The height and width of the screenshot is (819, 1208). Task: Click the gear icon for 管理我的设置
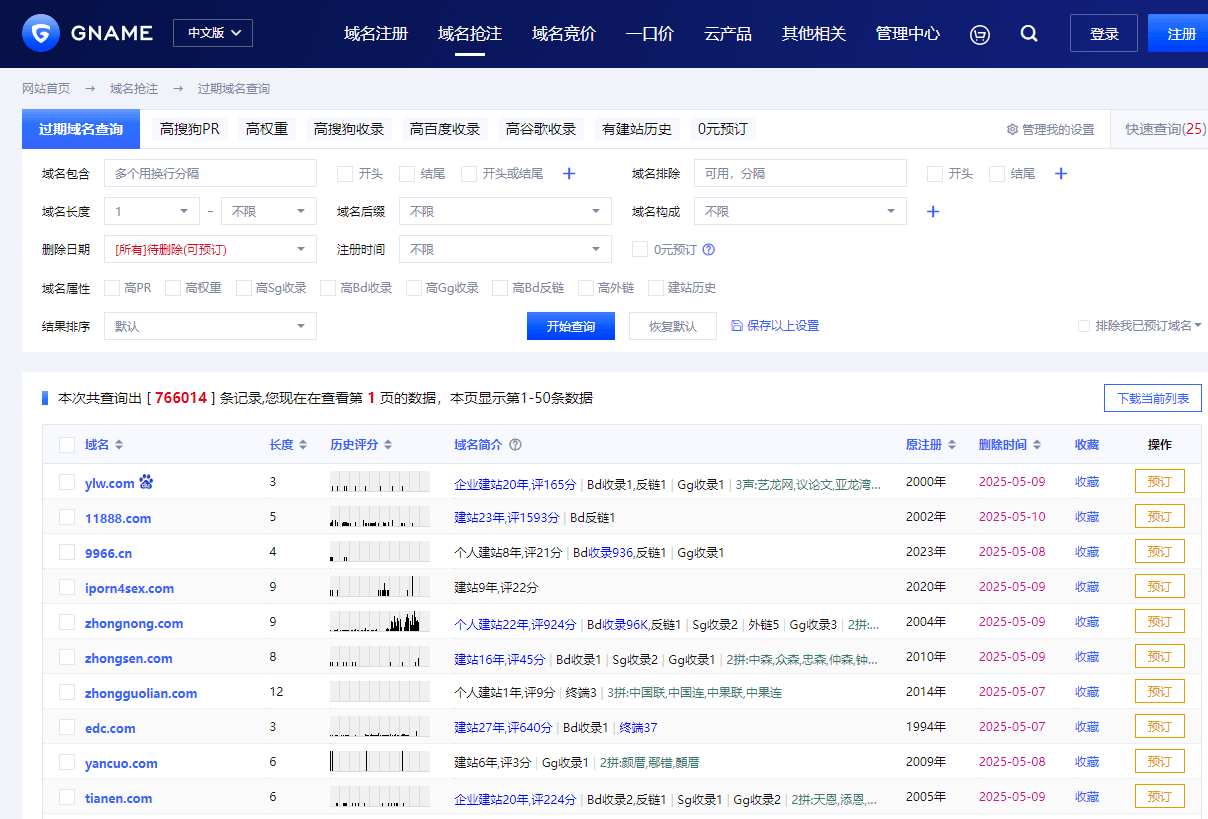coord(1012,130)
